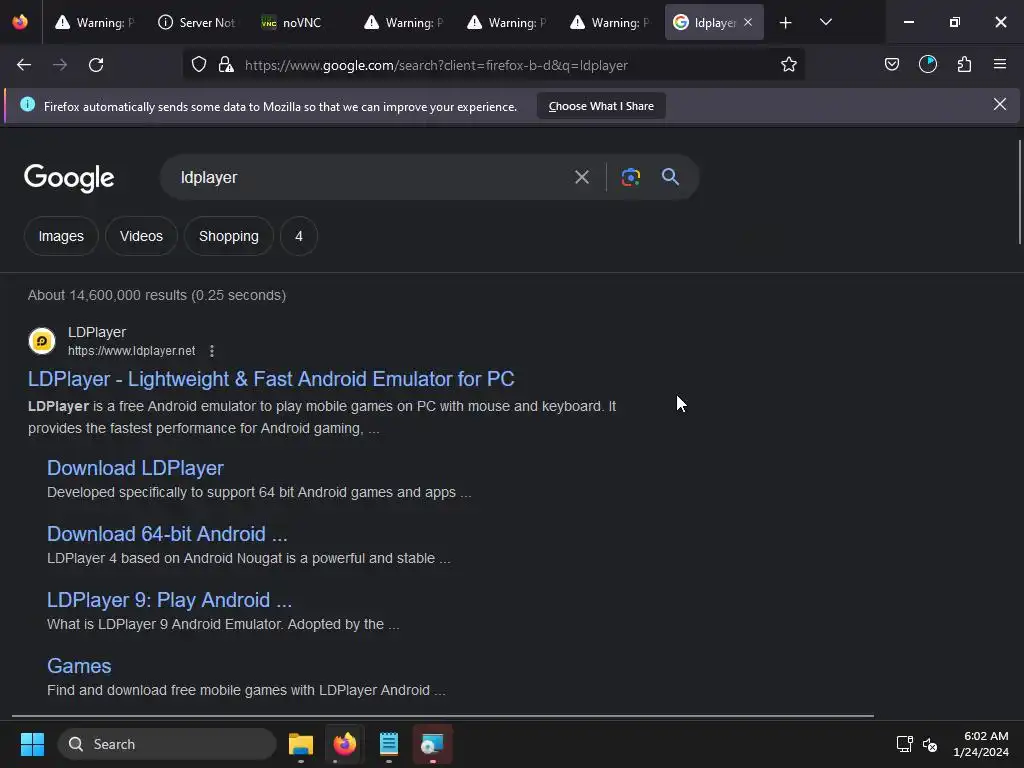Click the forward navigation arrow
Image resolution: width=1024 pixels, height=768 pixels.
tap(60, 65)
